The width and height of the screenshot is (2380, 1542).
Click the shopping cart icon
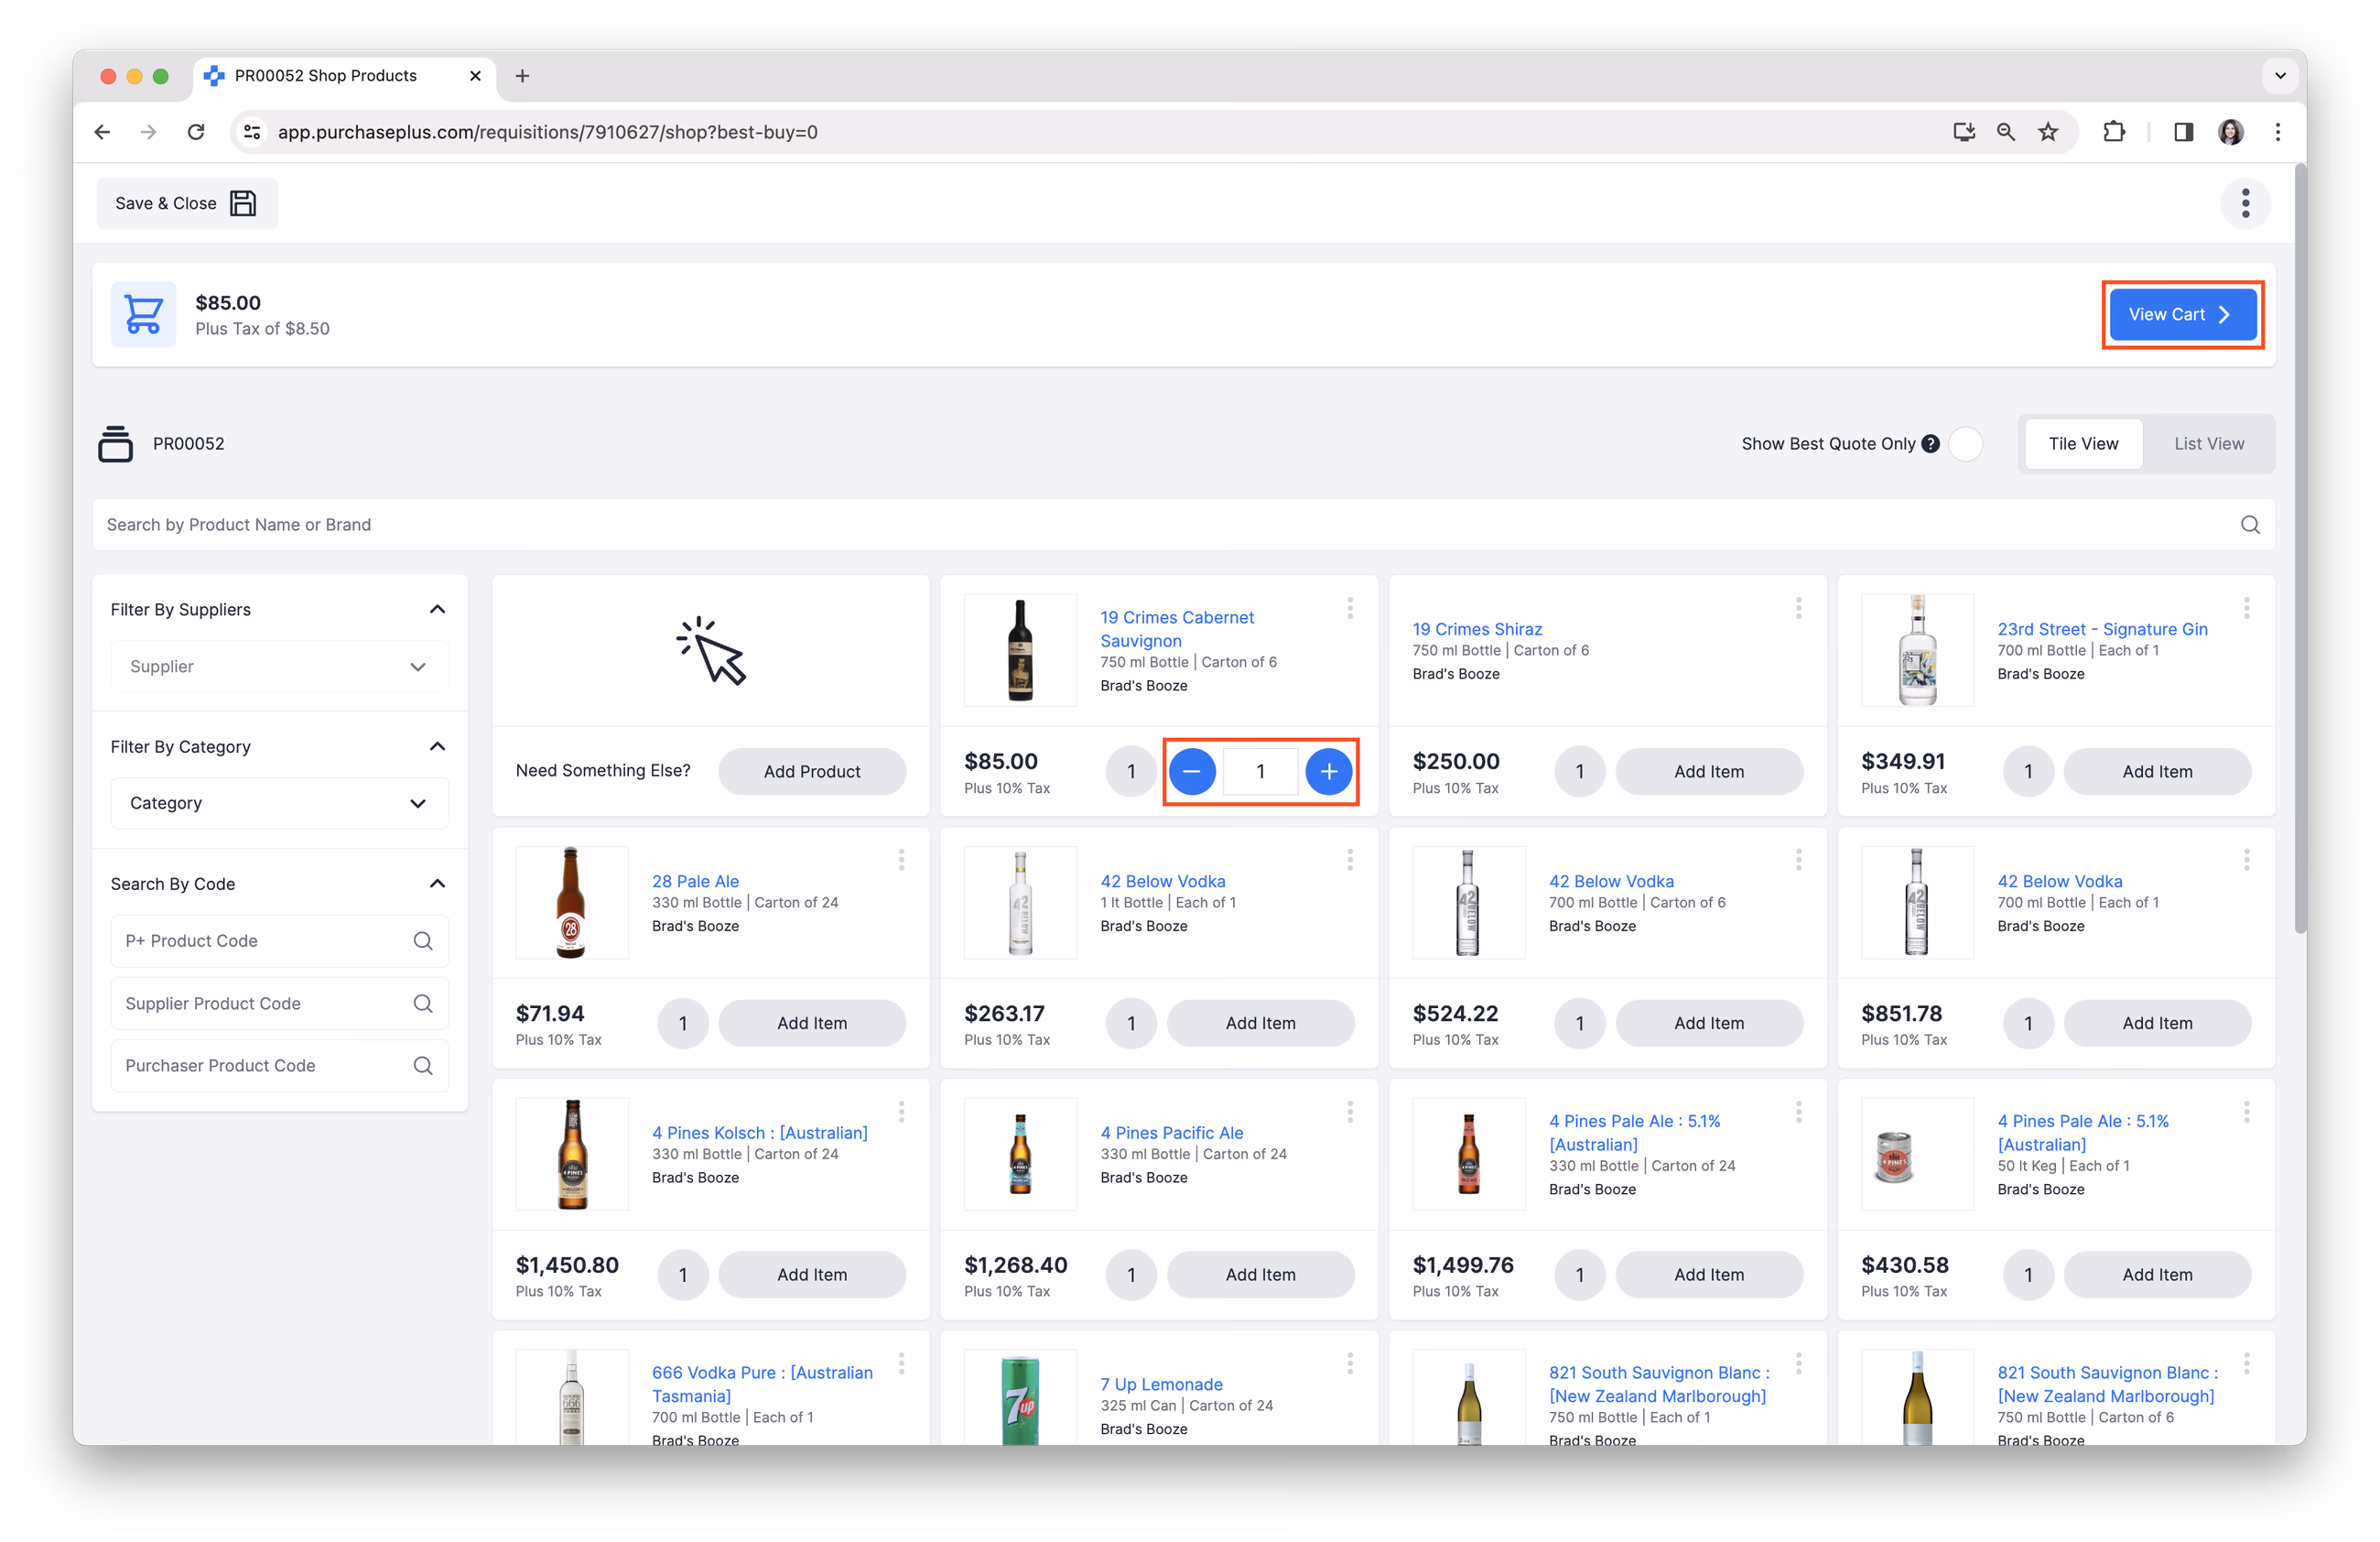143,314
